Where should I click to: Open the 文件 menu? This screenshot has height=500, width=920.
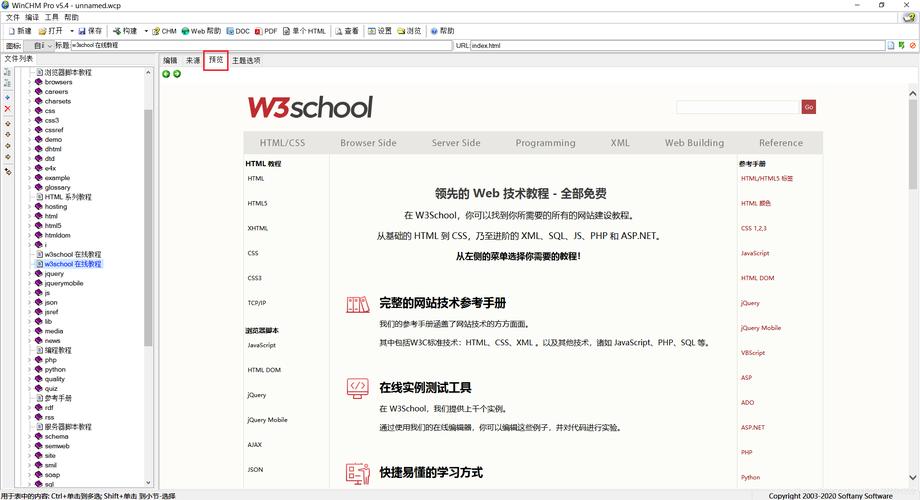point(12,17)
